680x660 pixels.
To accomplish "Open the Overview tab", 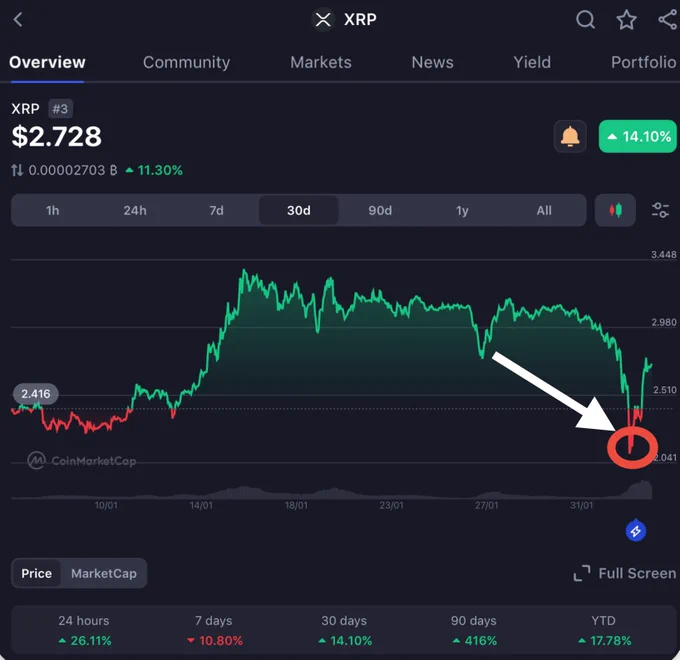I will click(x=47, y=62).
